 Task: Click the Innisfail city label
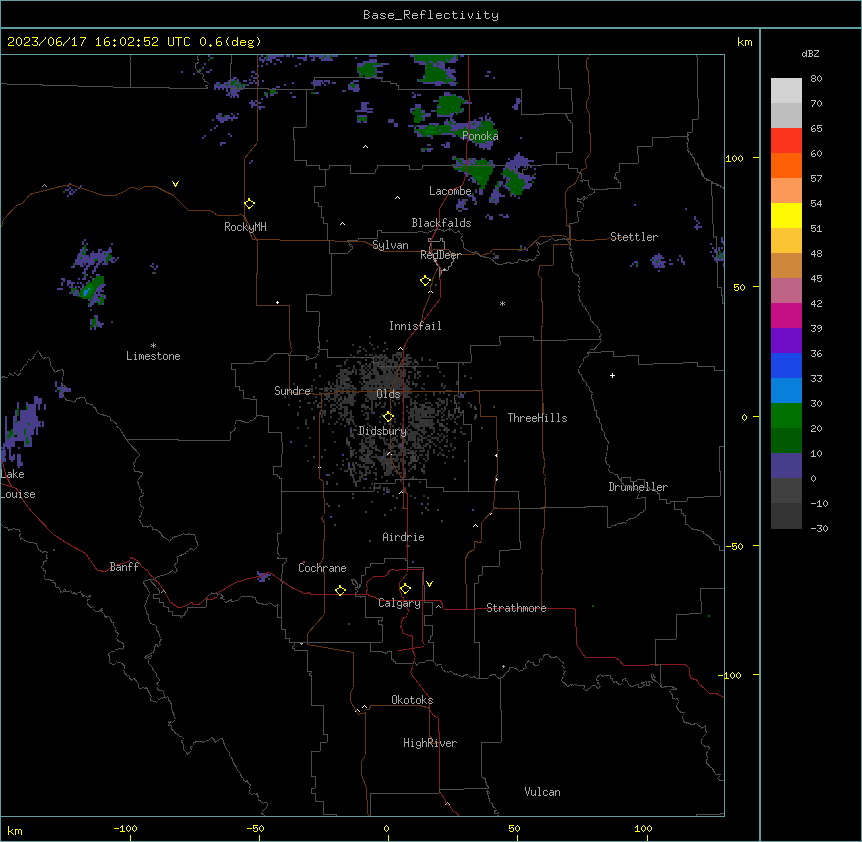tap(415, 326)
